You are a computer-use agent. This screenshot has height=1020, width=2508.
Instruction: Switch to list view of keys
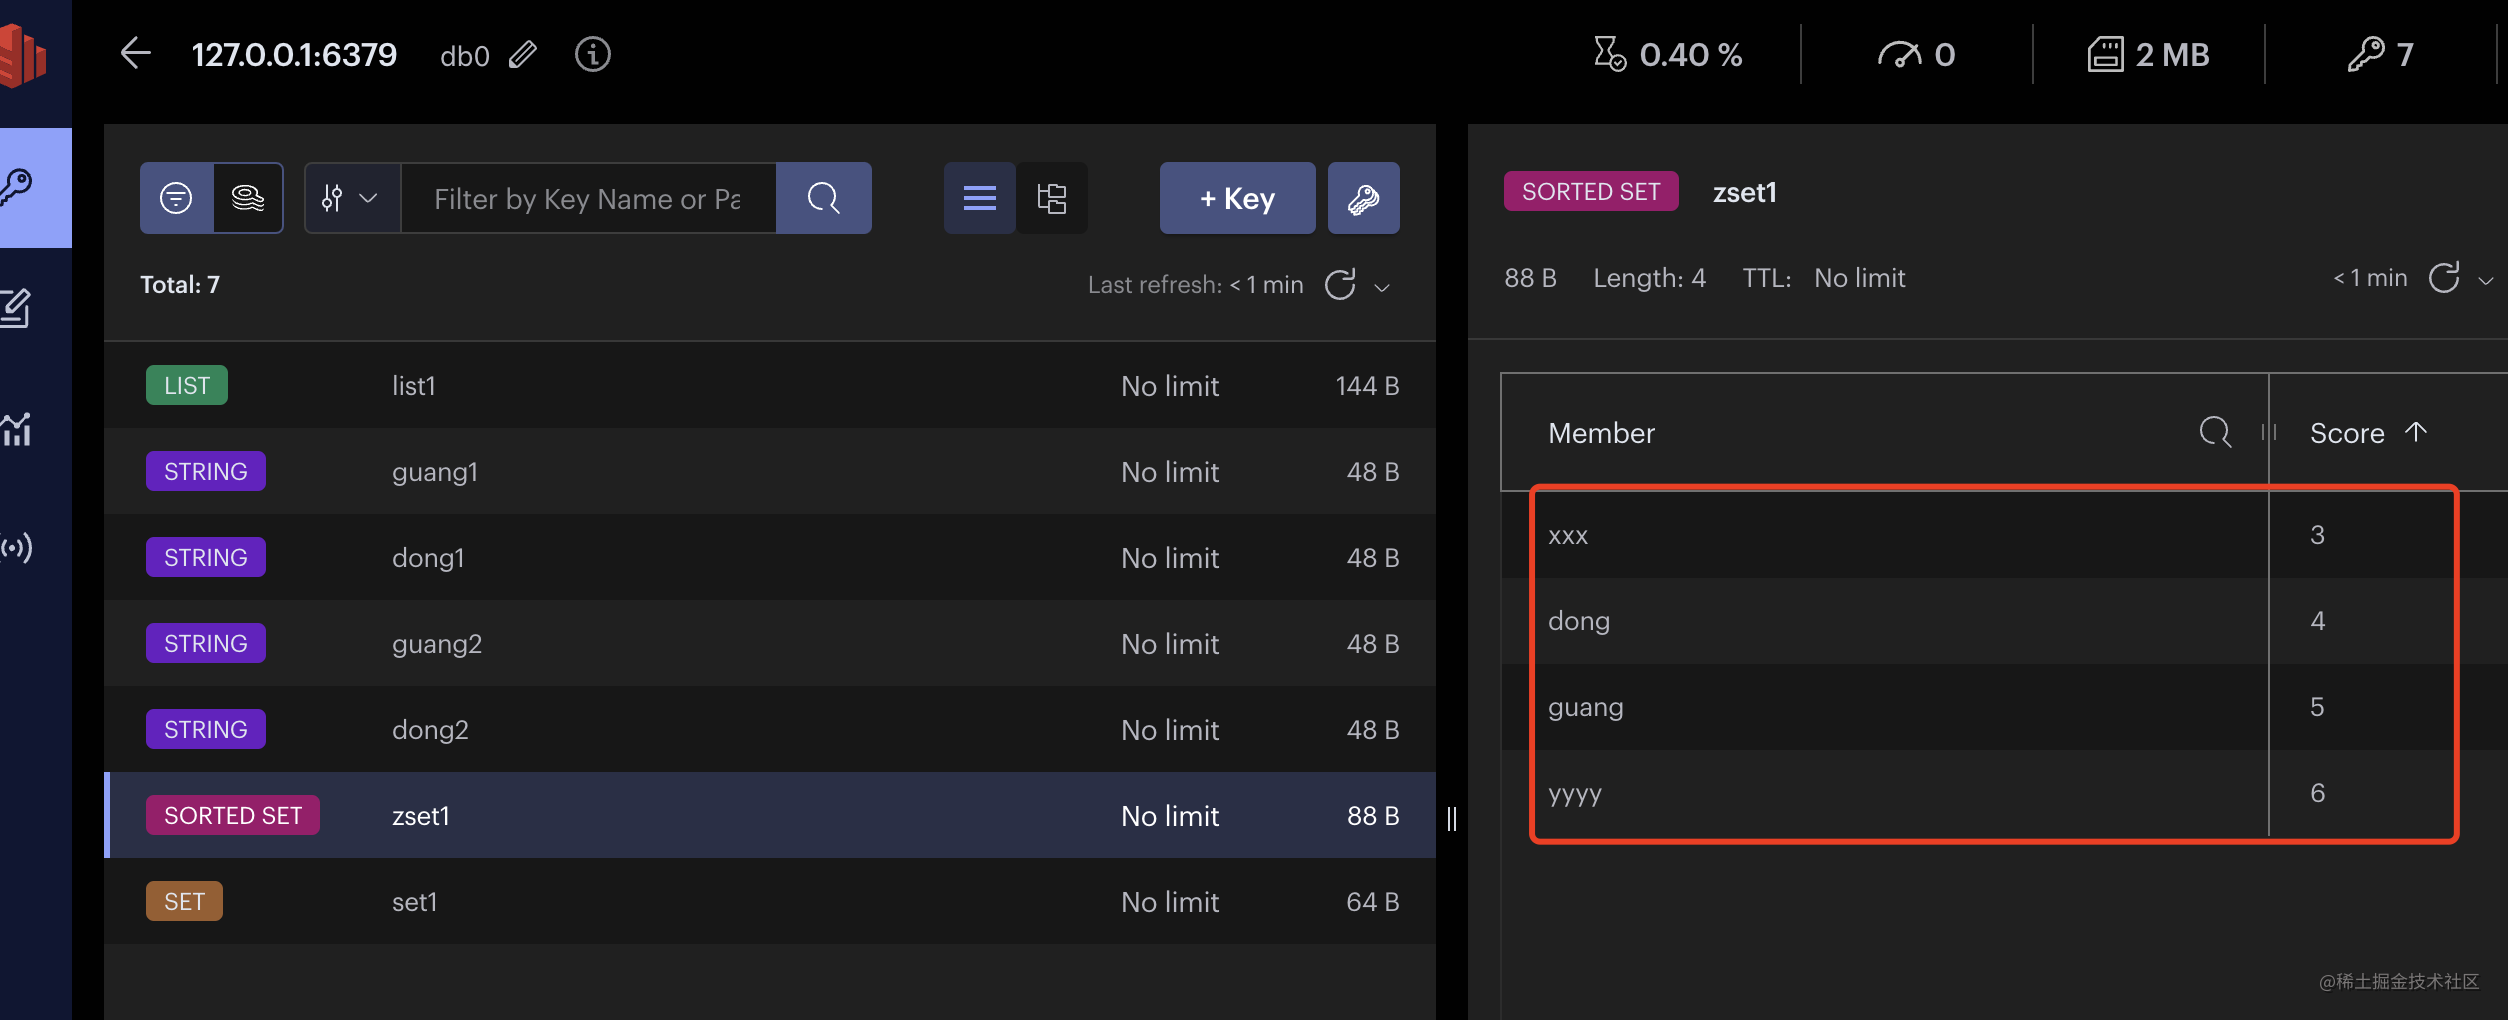pos(979,198)
